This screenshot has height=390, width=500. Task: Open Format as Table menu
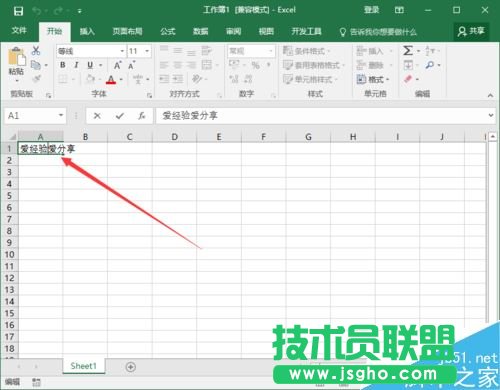click(313, 65)
